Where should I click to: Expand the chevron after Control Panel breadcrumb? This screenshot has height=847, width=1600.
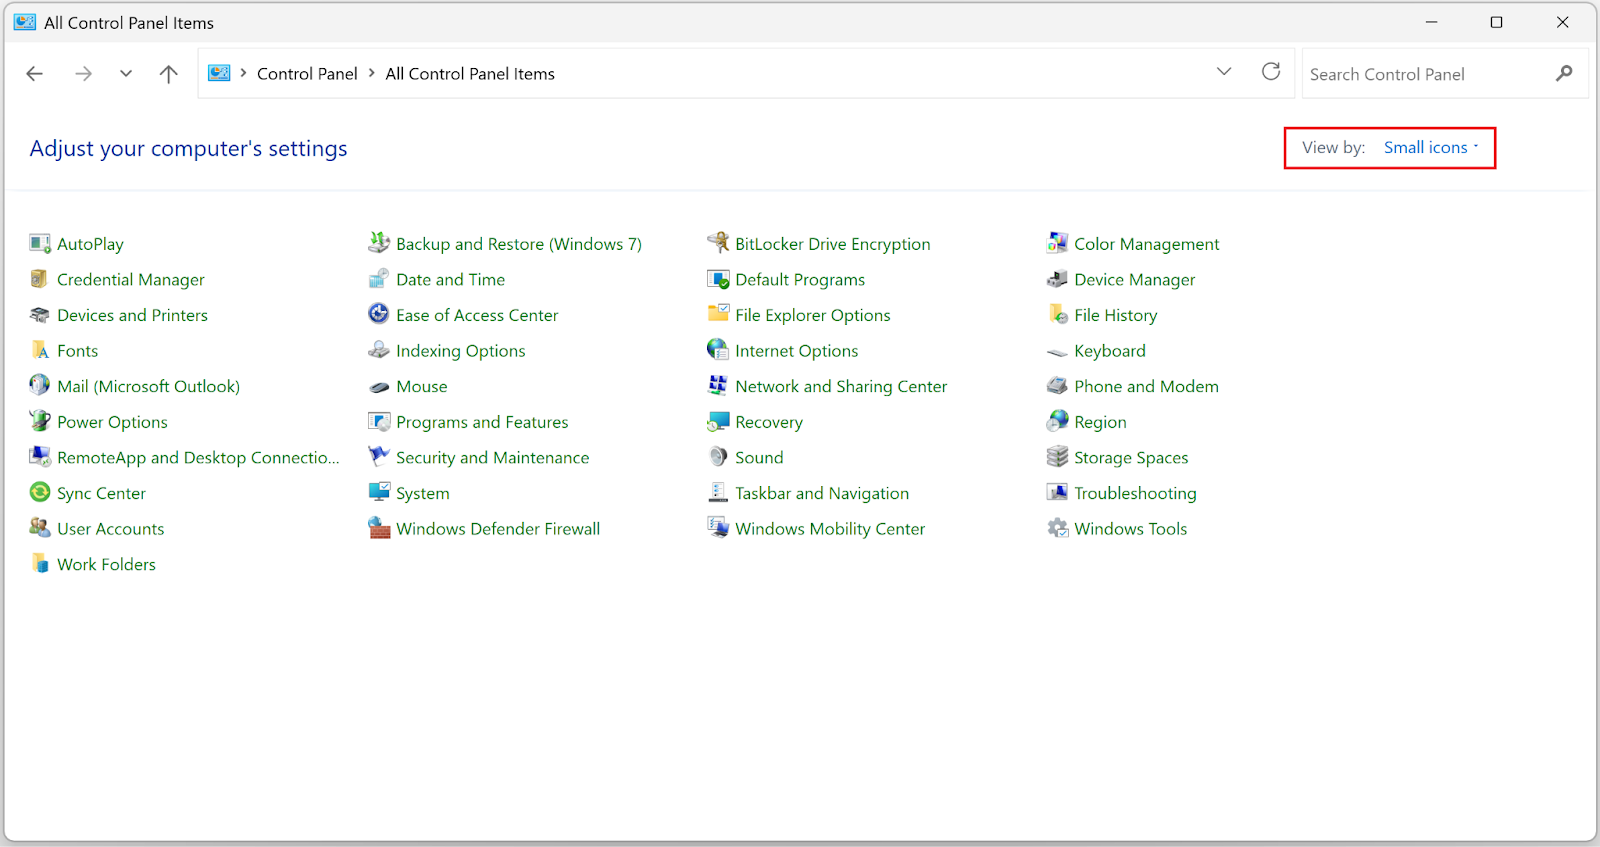372,73
